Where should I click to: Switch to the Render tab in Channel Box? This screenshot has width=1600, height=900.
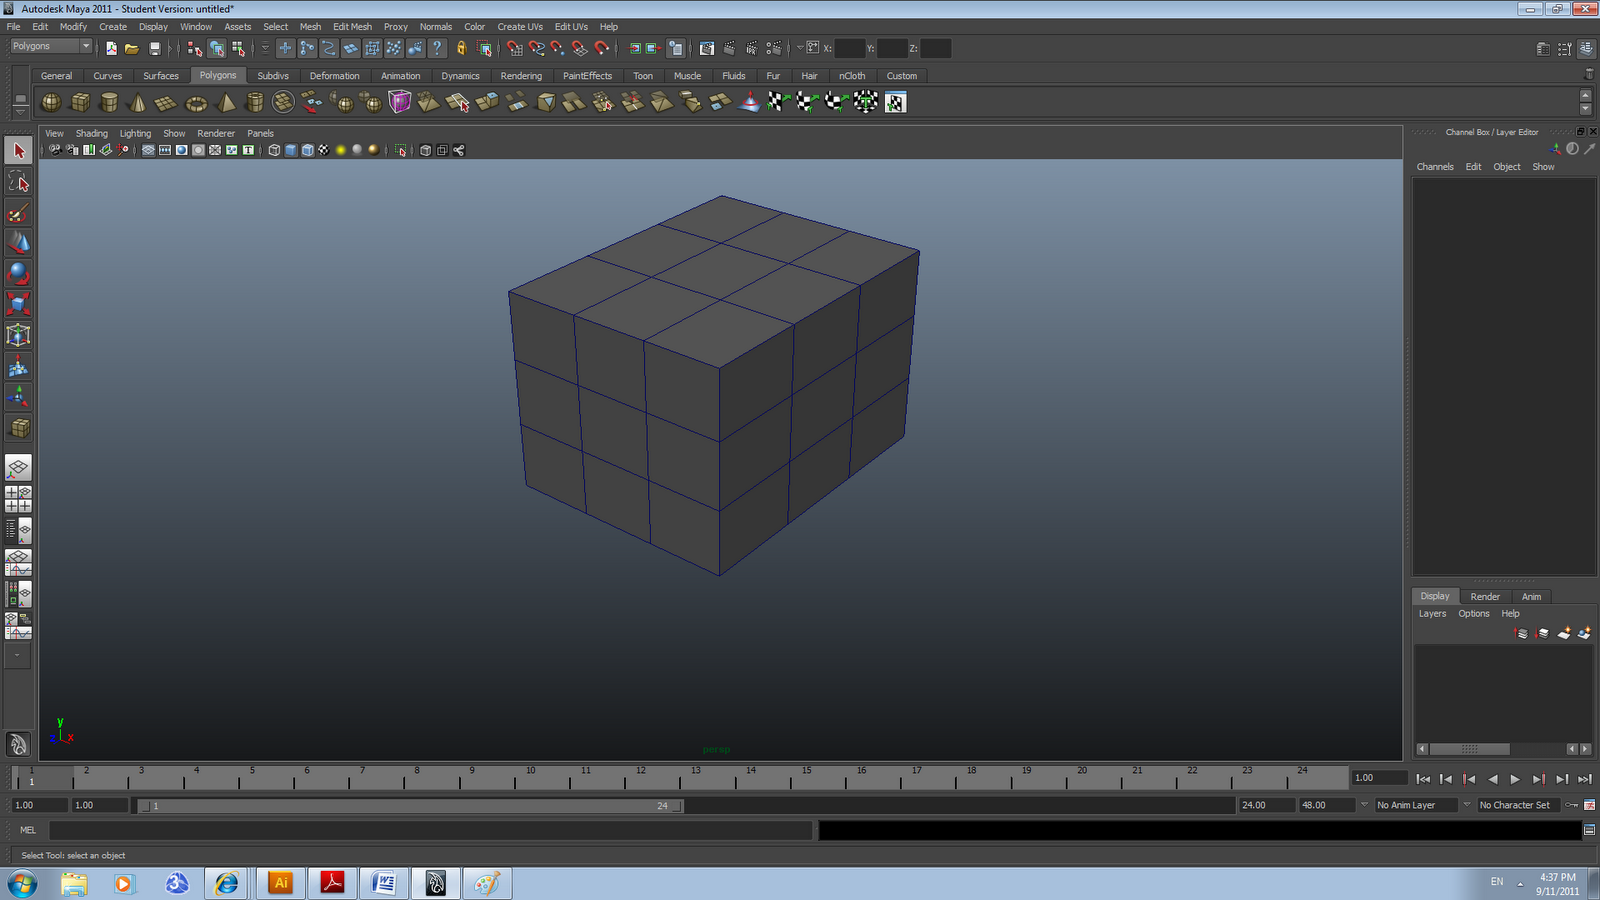point(1485,596)
